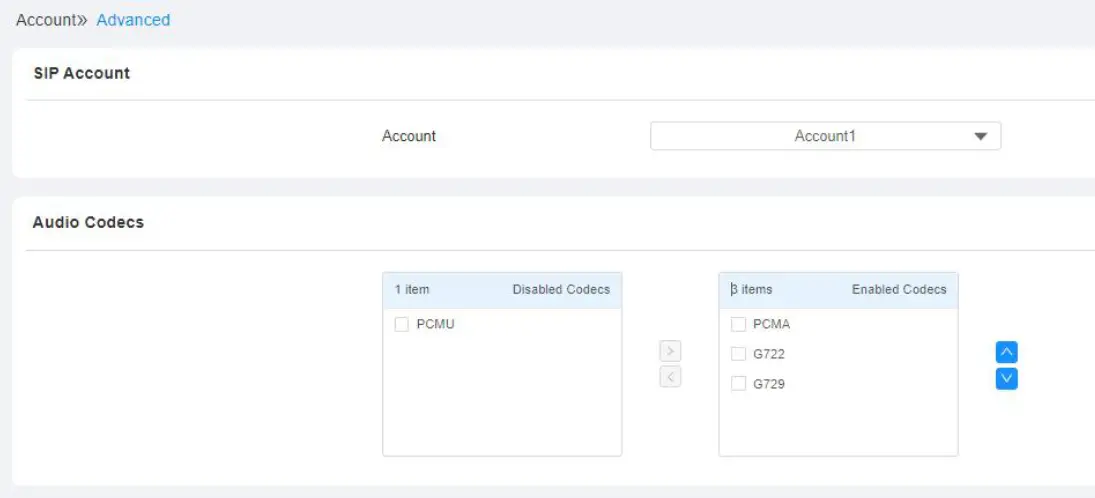
Task: Select the G722 label in Enabled Codecs
Action: click(769, 354)
